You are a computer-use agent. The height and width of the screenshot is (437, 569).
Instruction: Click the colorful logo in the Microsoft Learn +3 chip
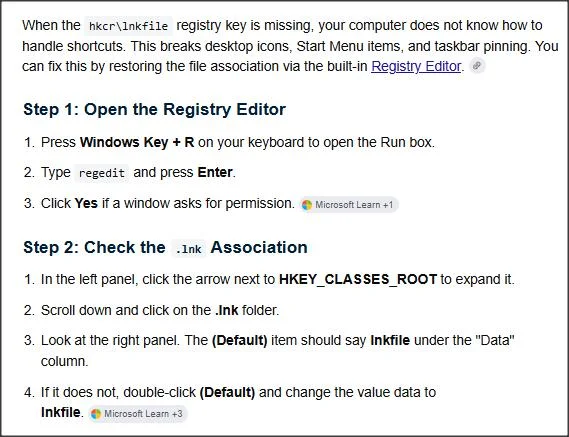click(x=96, y=414)
